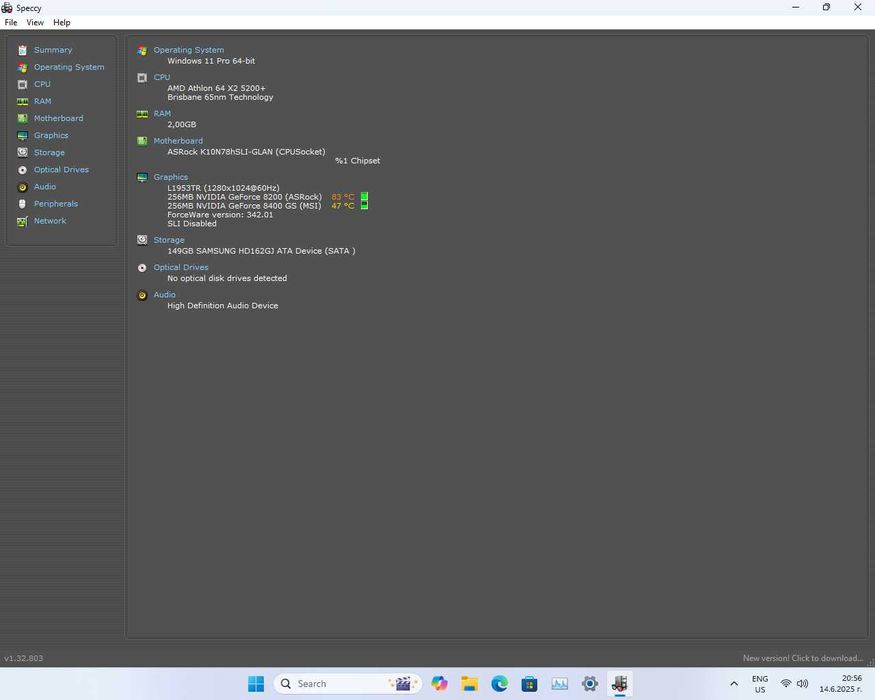
Task: Click the Graphics monitor icon in the sidebar
Action: pyautogui.click(x=22, y=136)
